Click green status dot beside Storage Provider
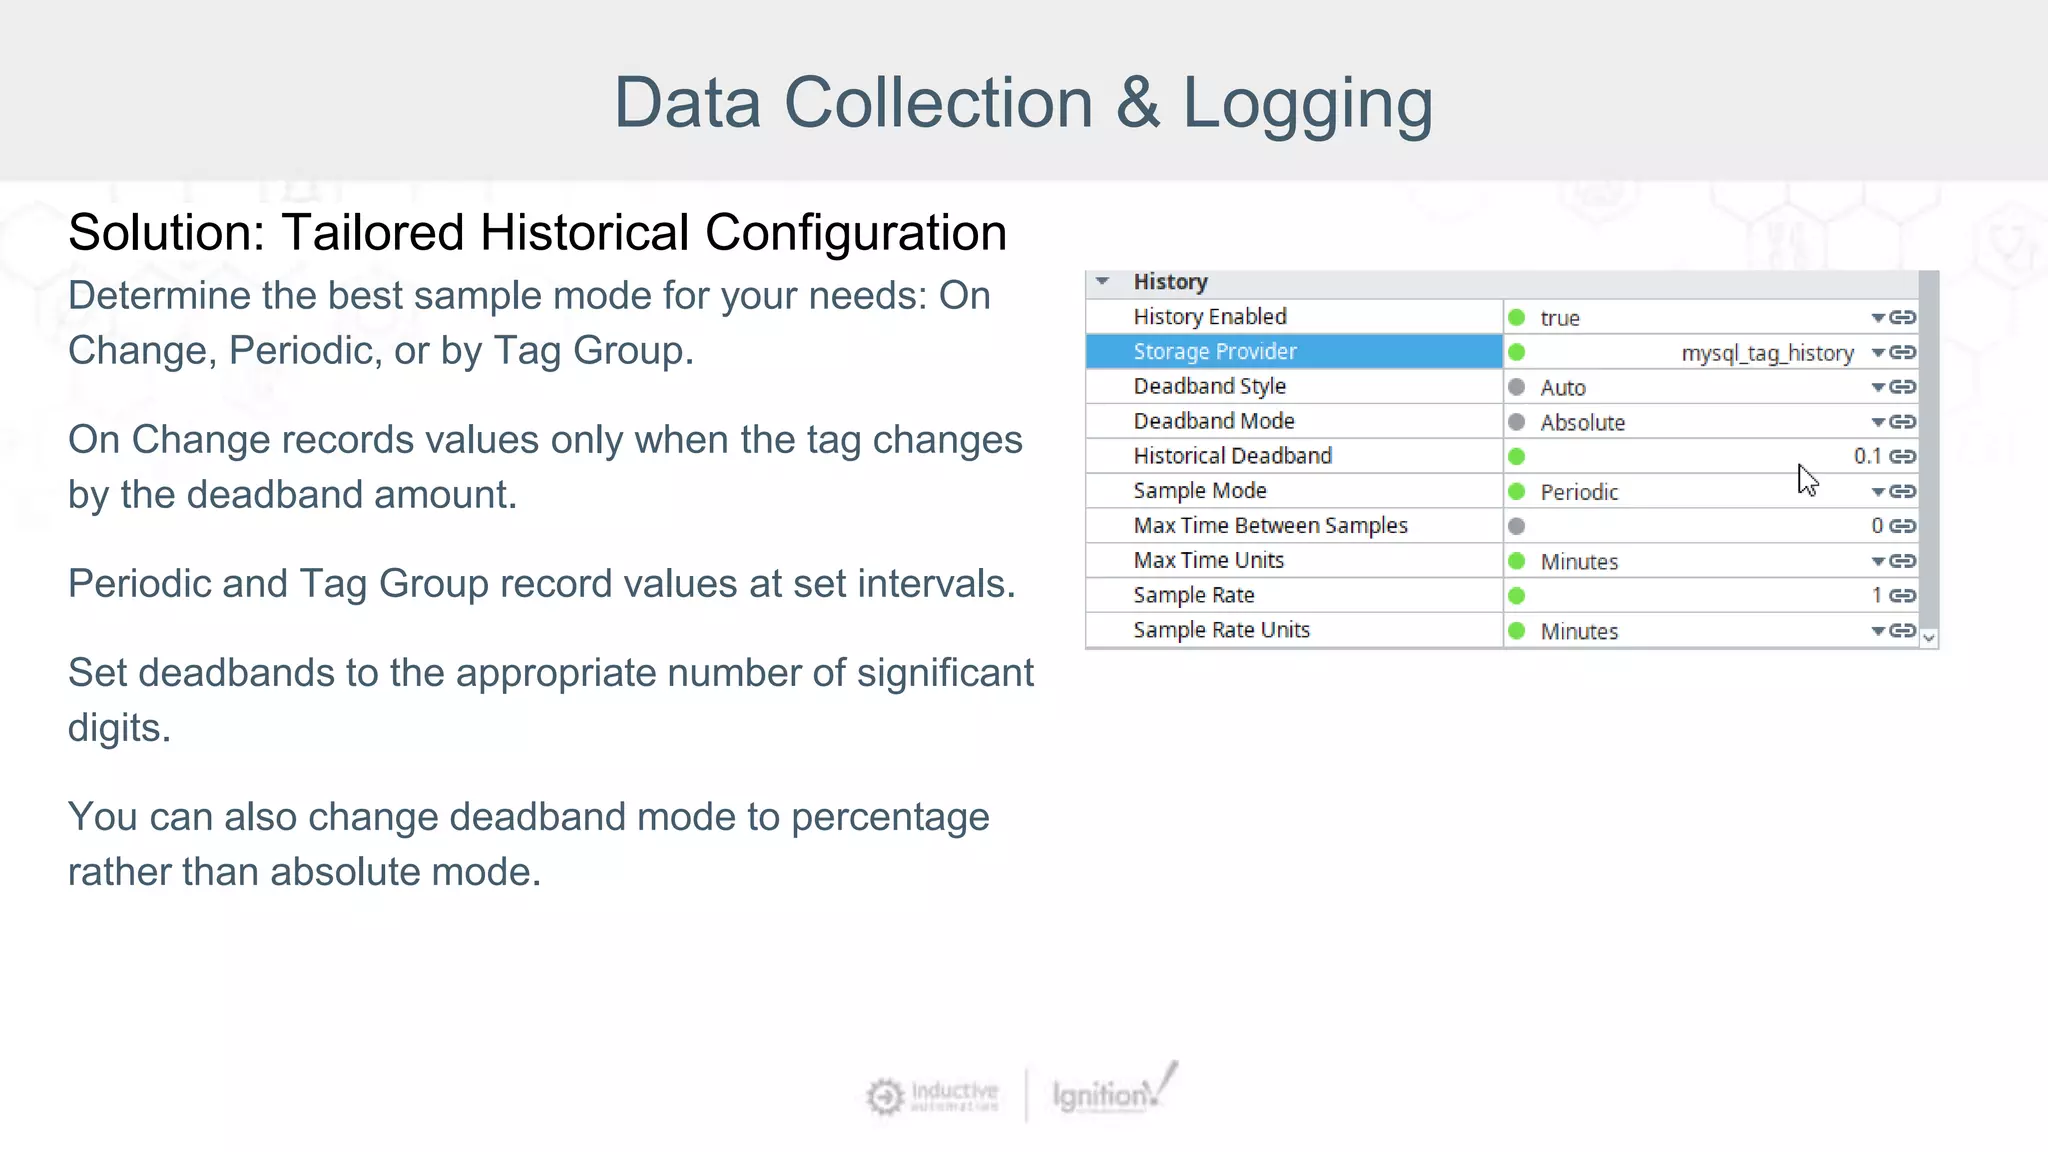Viewport: 2048px width, 1152px height. (1517, 352)
